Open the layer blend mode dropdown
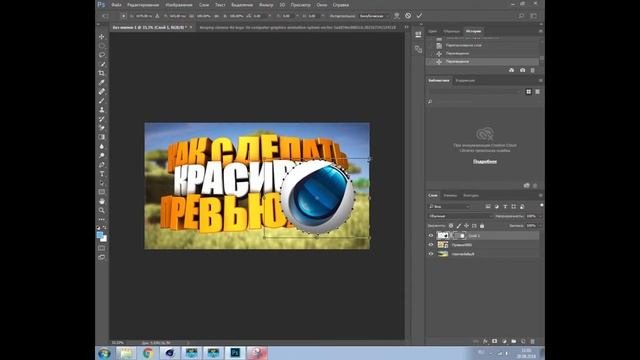The width and height of the screenshot is (640, 360). (460, 216)
